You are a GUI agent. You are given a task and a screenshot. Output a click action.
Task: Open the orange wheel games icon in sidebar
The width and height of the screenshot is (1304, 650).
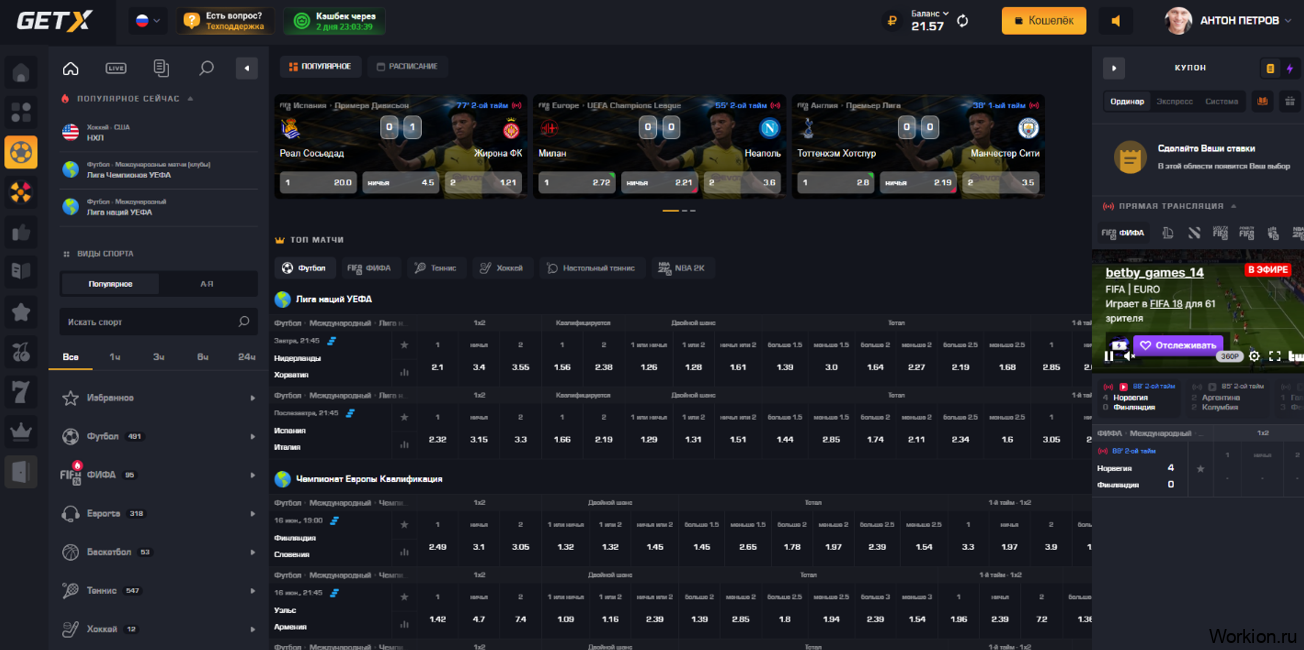(x=20, y=192)
